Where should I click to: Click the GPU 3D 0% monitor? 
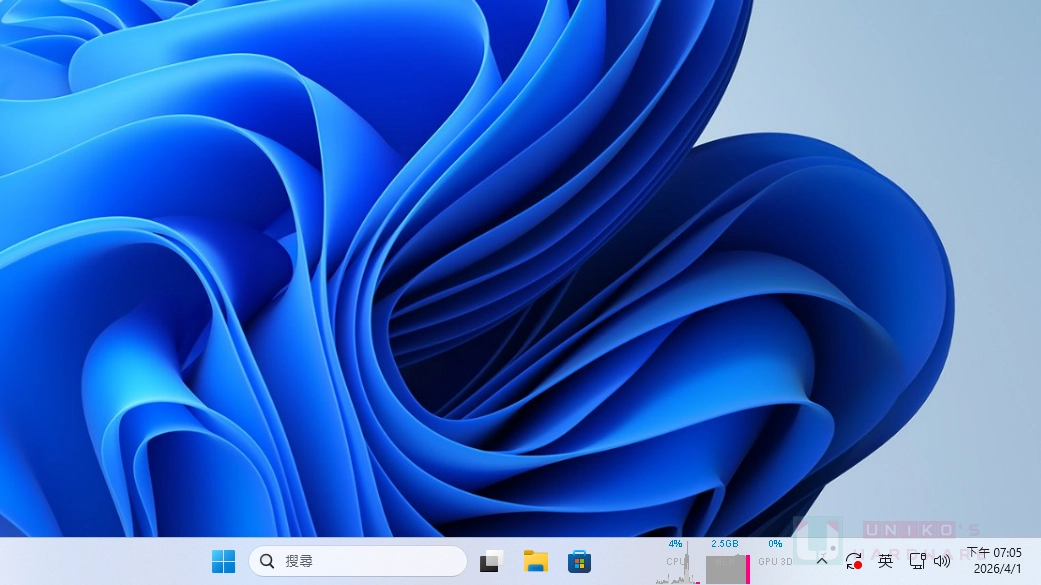click(775, 562)
